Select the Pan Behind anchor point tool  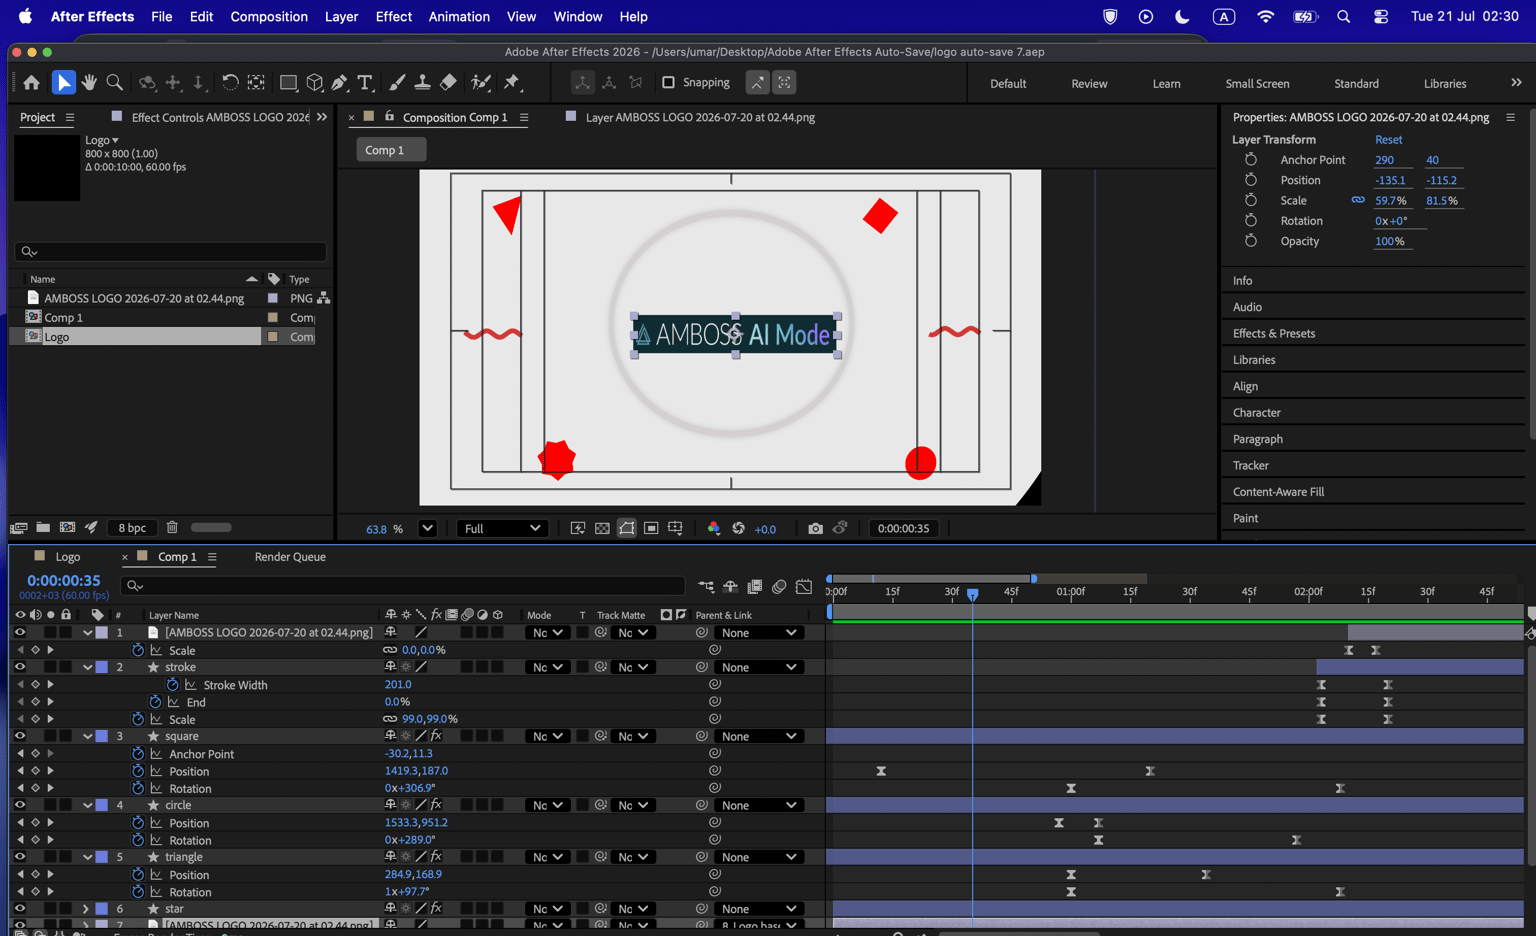[256, 83]
